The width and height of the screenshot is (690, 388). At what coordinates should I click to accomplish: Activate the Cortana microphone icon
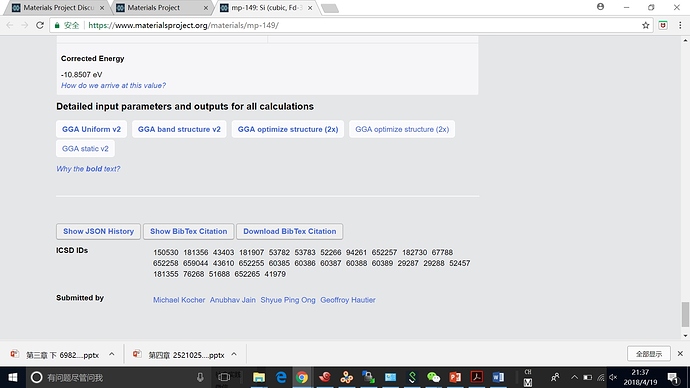point(200,377)
